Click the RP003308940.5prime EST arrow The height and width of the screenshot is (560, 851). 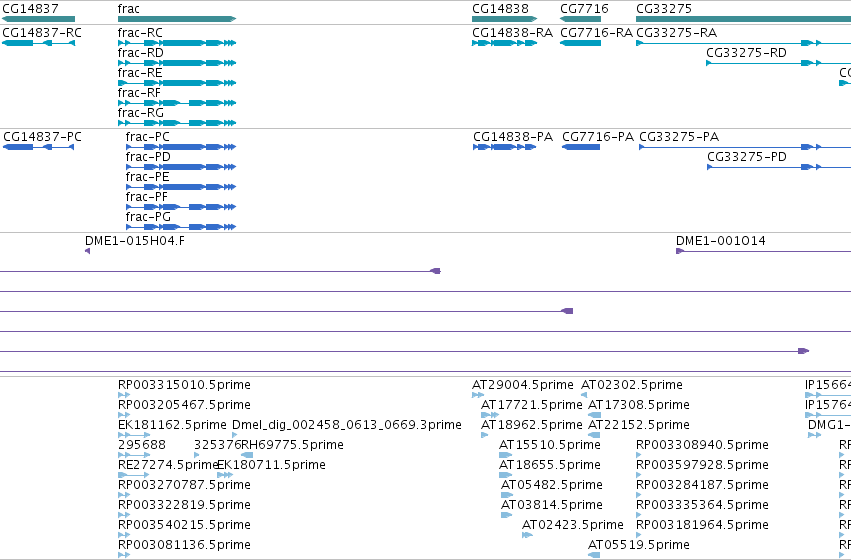(x=639, y=455)
